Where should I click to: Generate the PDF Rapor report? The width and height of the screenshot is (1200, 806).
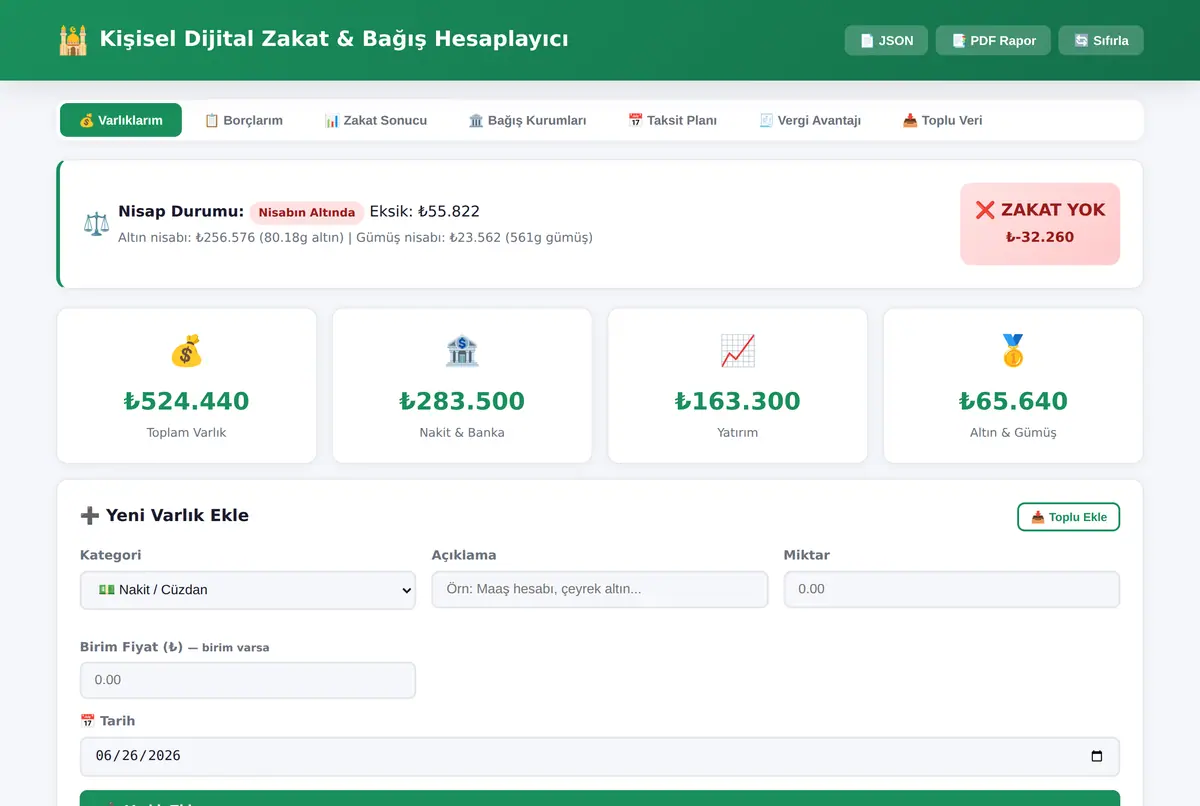(993, 40)
